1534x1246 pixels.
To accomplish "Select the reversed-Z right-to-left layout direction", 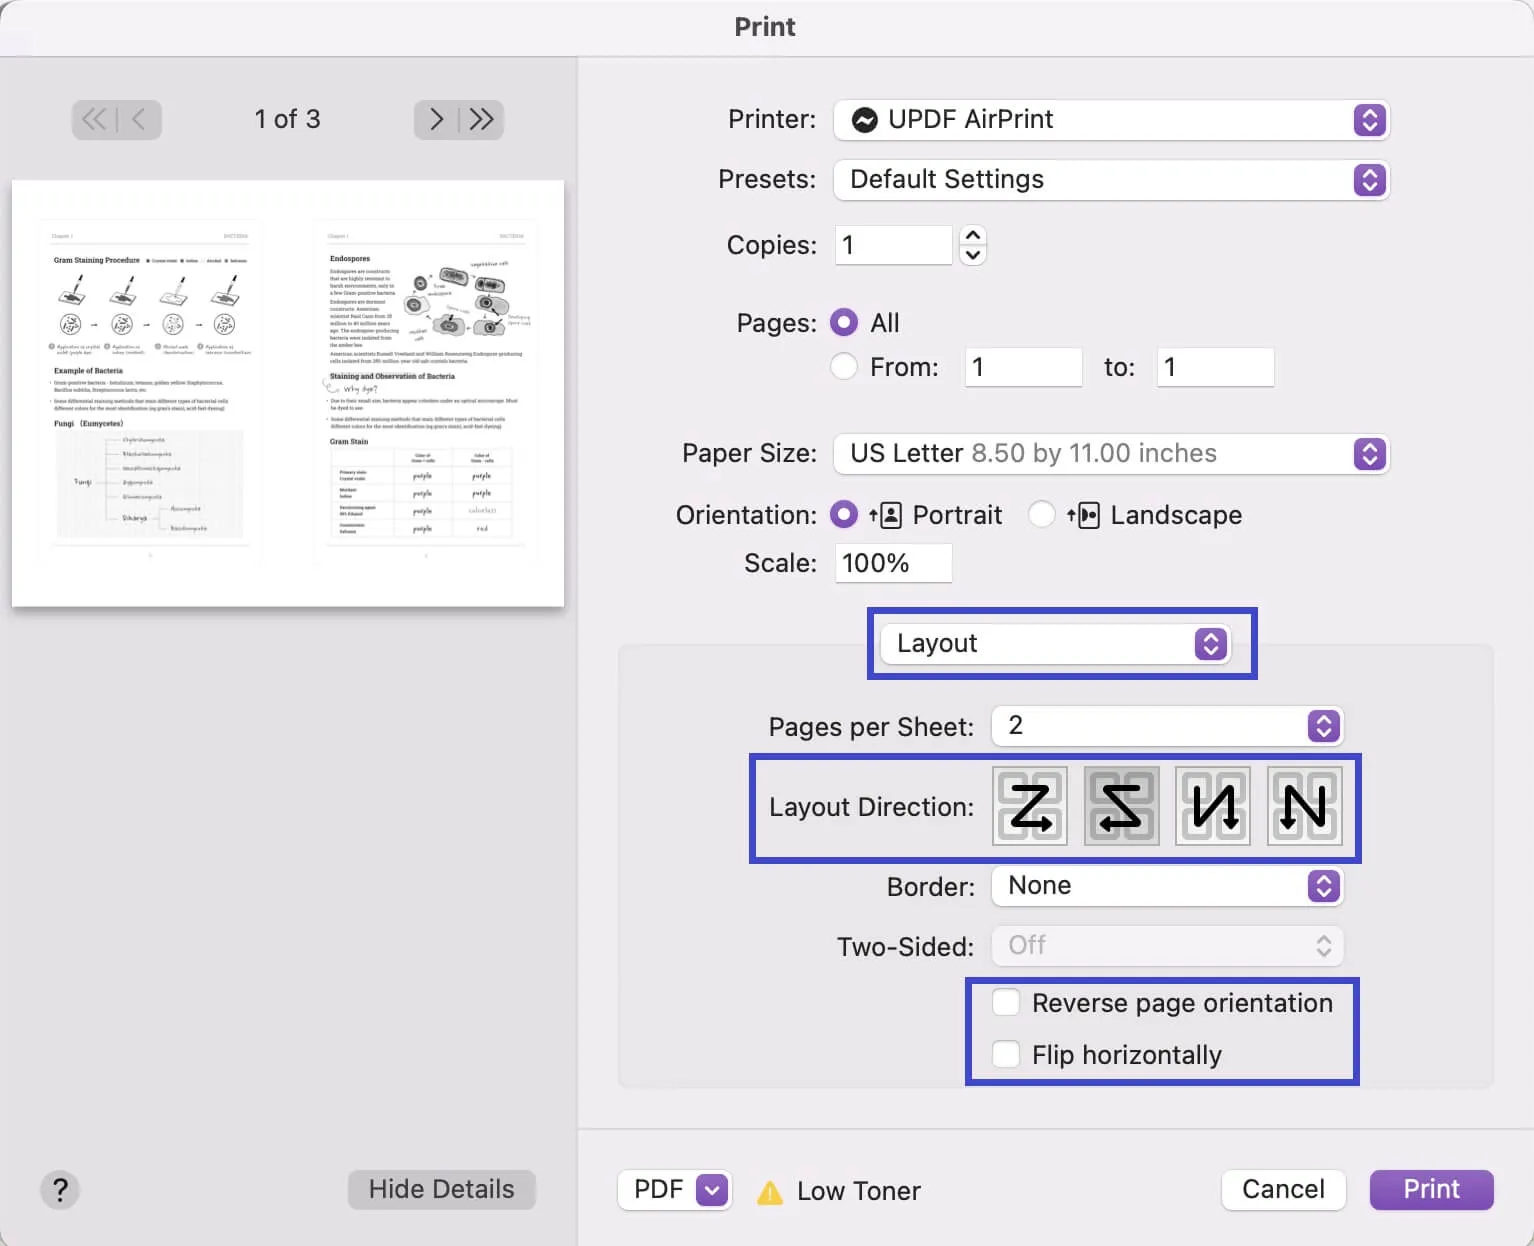I will pyautogui.click(x=1122, y=806).
